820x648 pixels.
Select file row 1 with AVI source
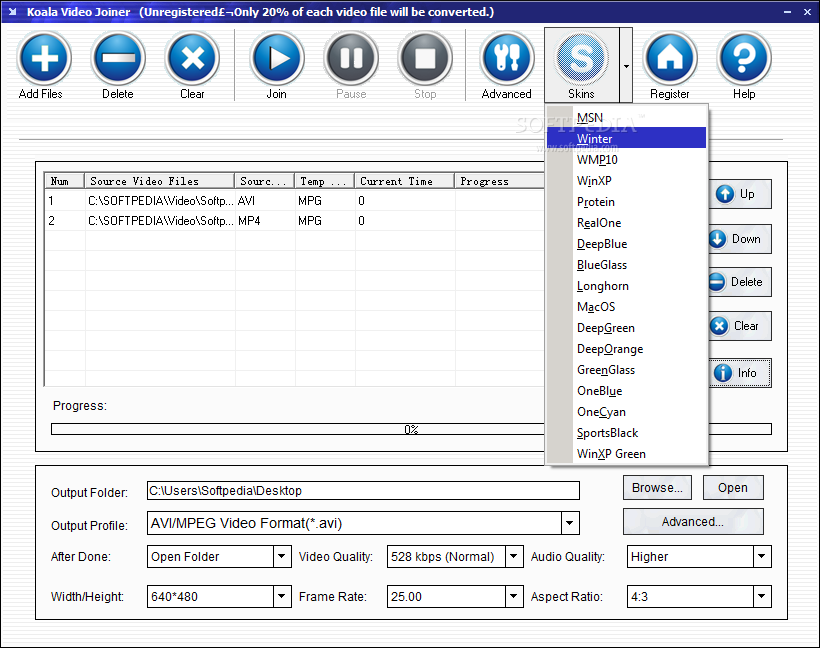tap(294, 201)
